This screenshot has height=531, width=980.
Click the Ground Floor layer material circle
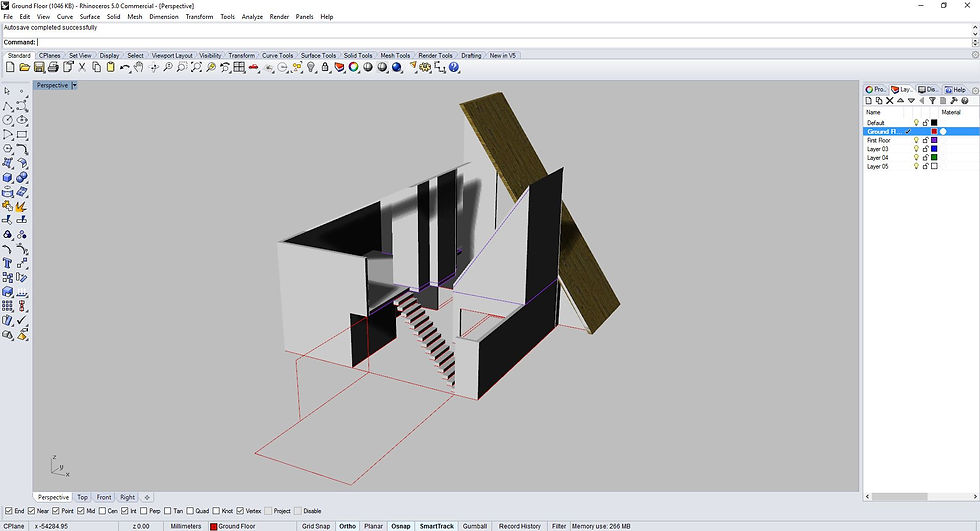coord(943,131)
